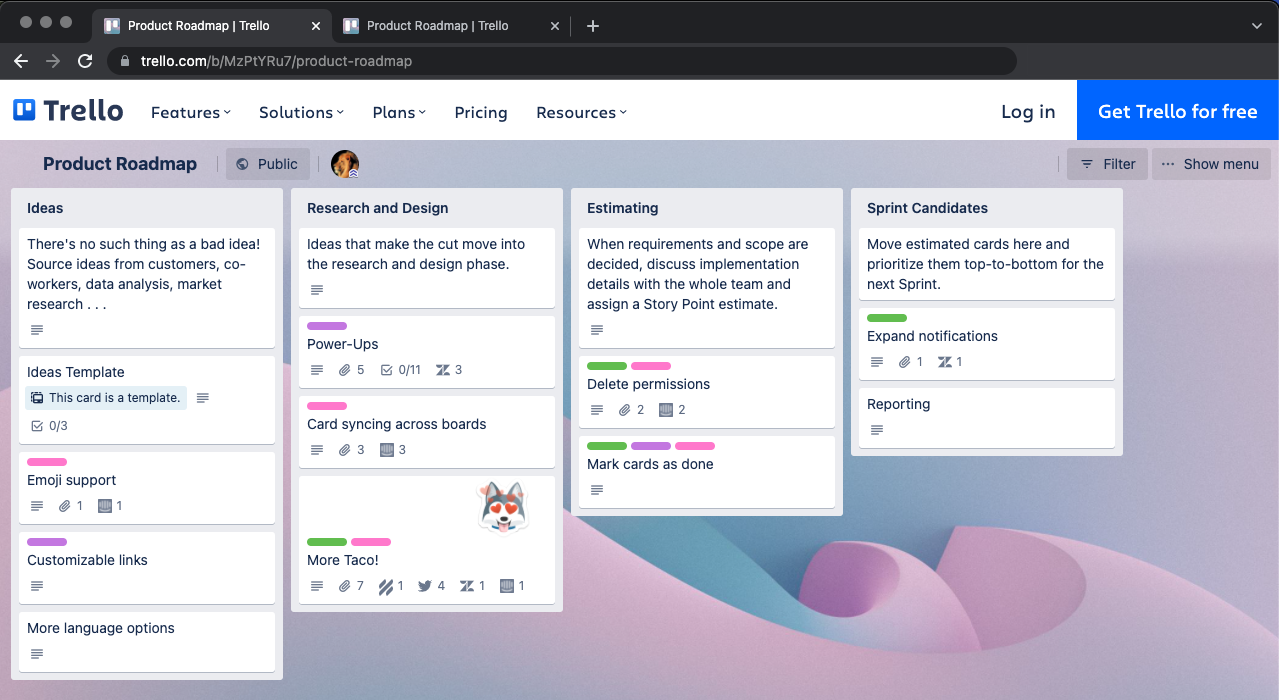The width and height of the screenshot is (1279, 700).
Task: Click the Trello logo in the header
Action: click(68, 111)
